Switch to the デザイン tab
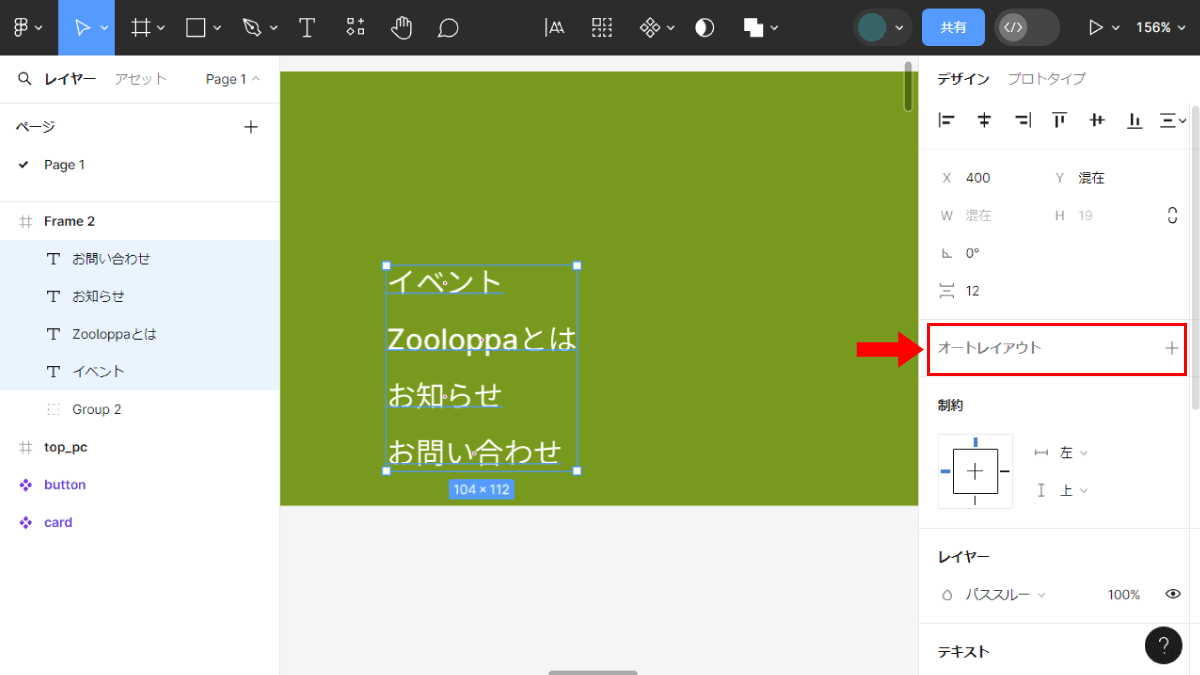 (963, 79)
